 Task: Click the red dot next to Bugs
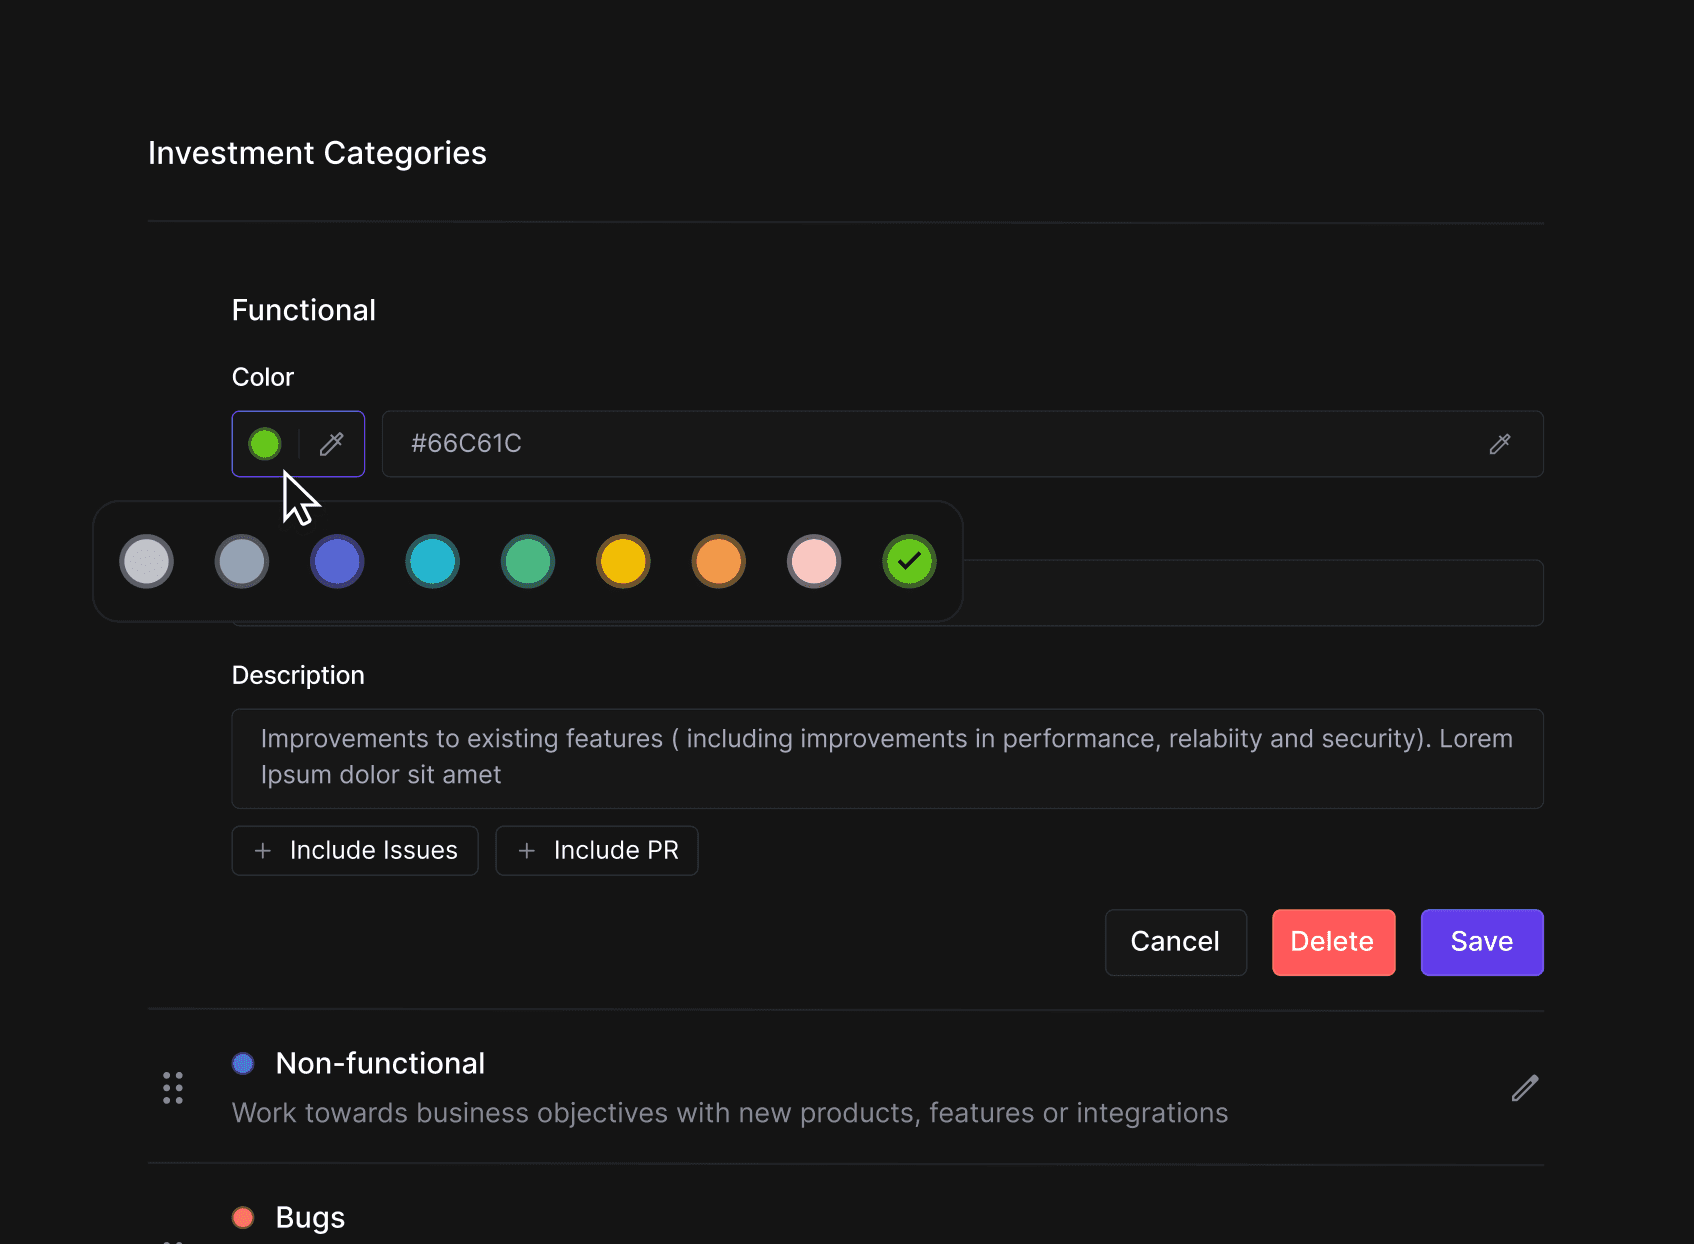[x=243, y=1218]
